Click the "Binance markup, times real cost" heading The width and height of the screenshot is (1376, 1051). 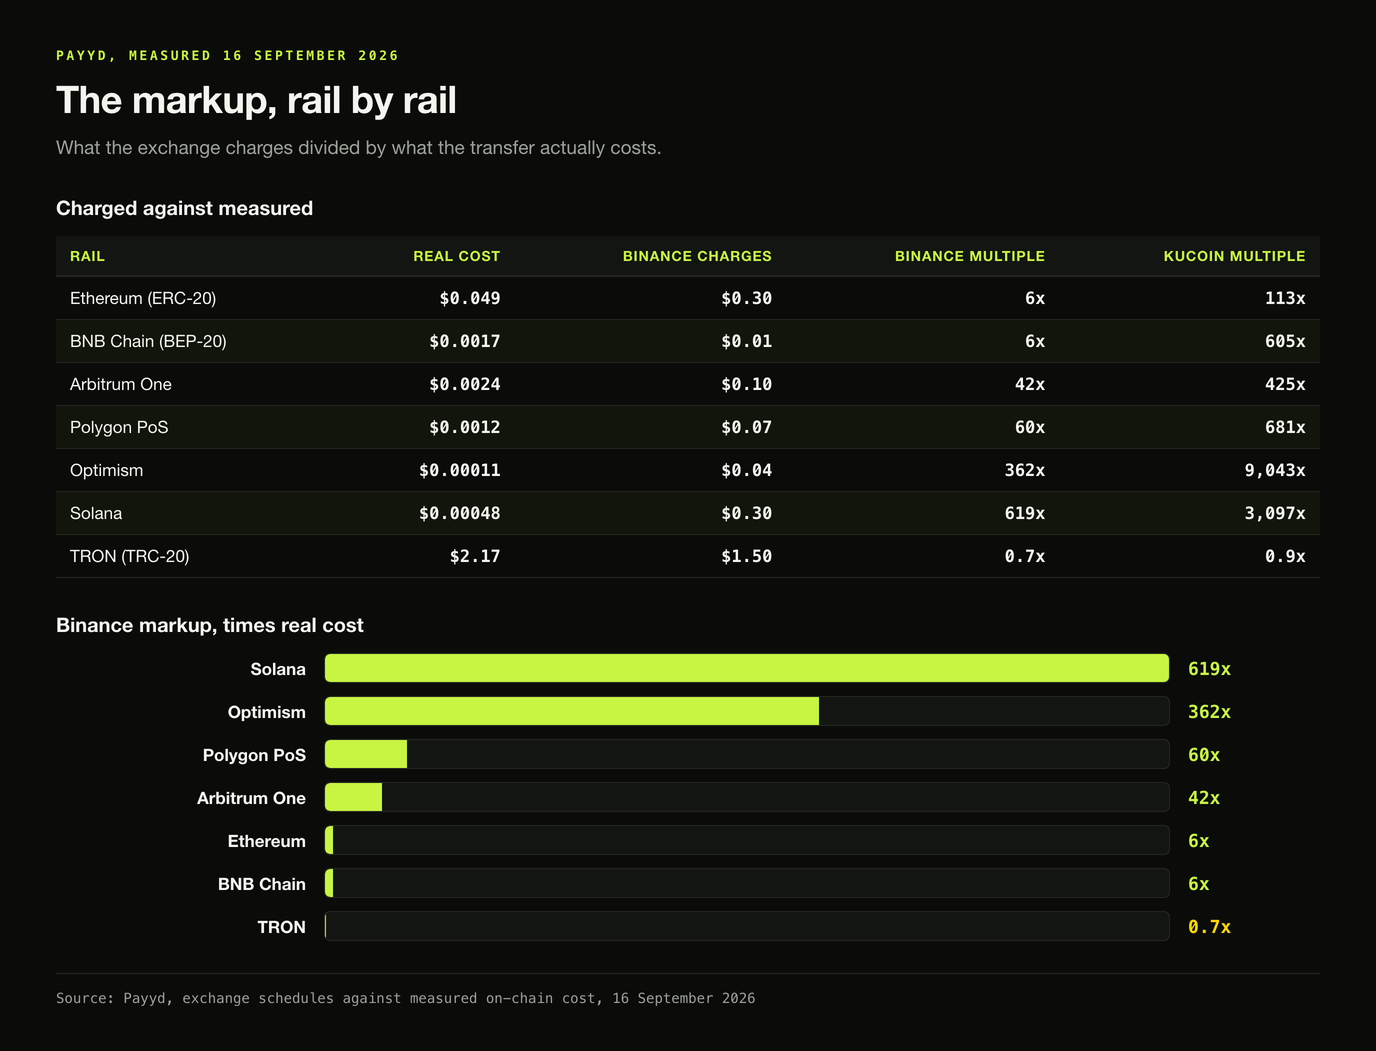[210, 625]
